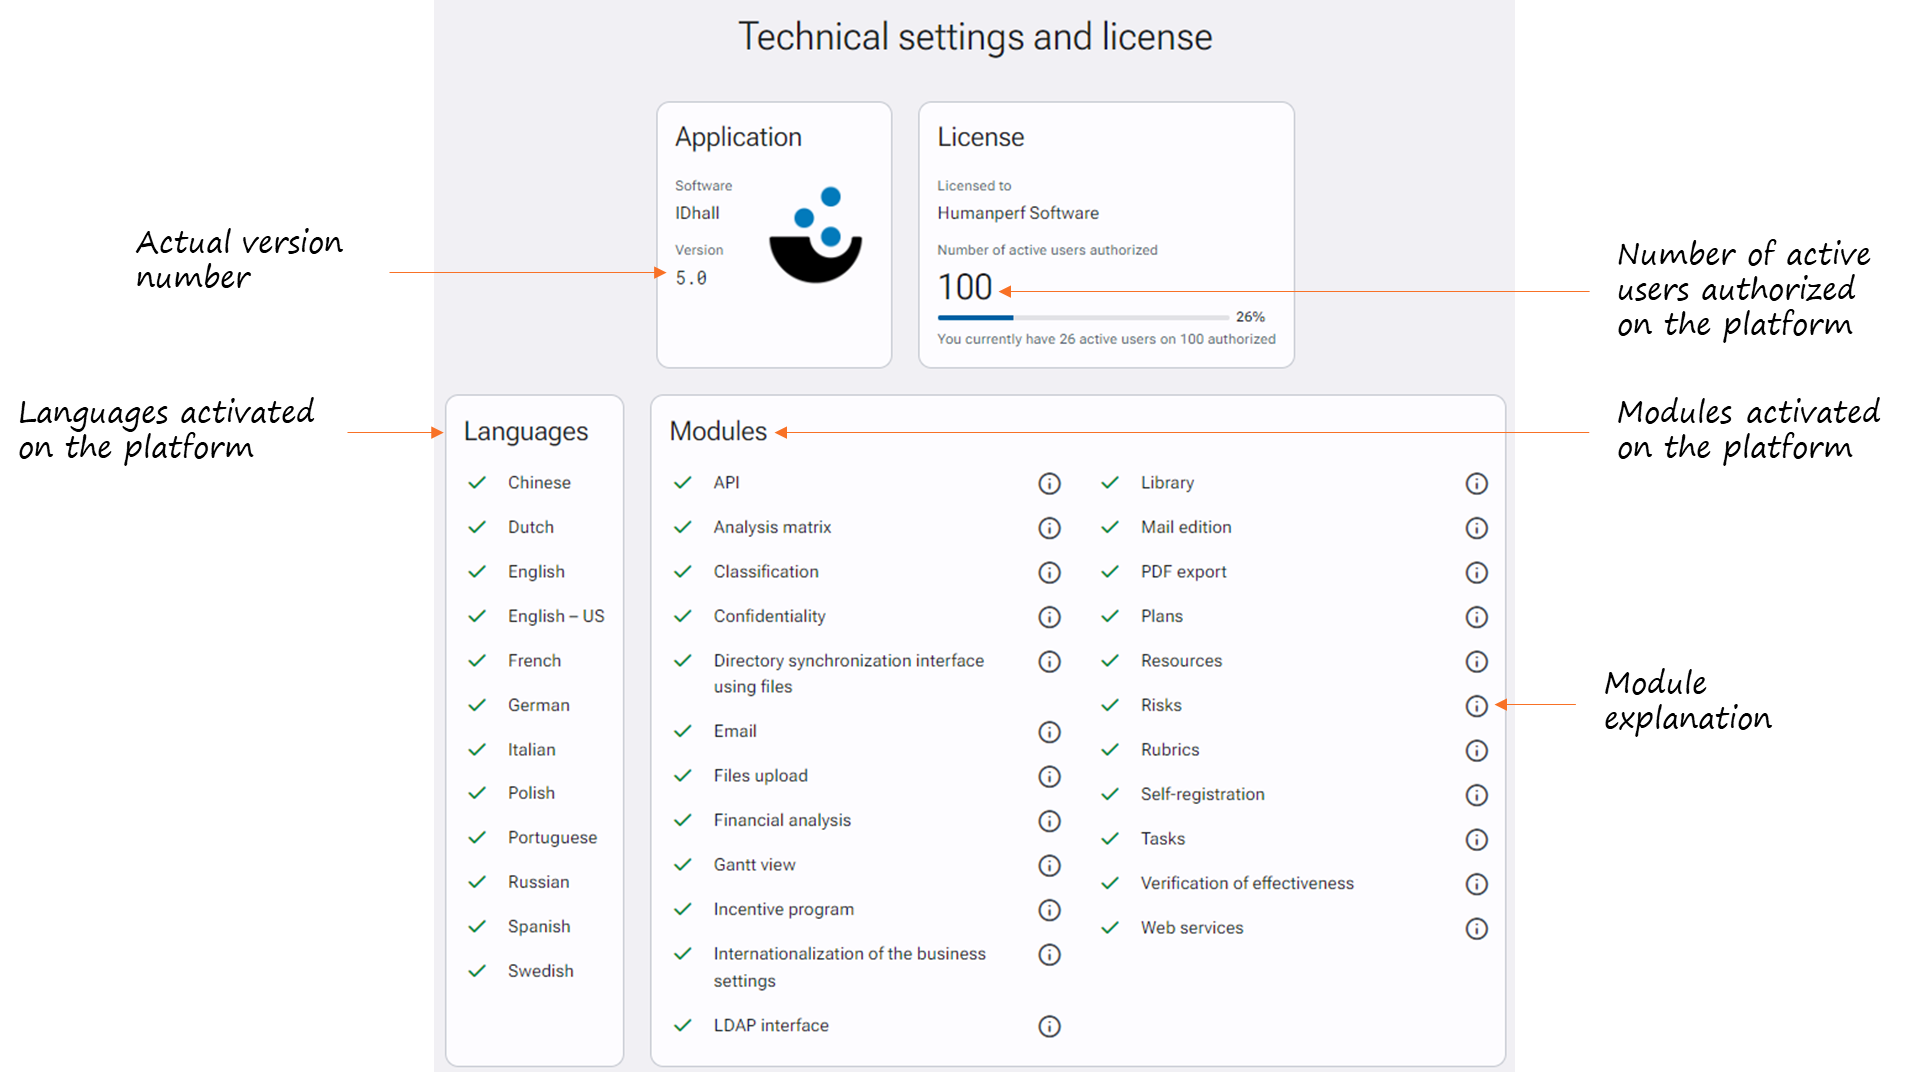Show Email module info icon
1913x1072 pixels.
click(x=1049, y=733)
